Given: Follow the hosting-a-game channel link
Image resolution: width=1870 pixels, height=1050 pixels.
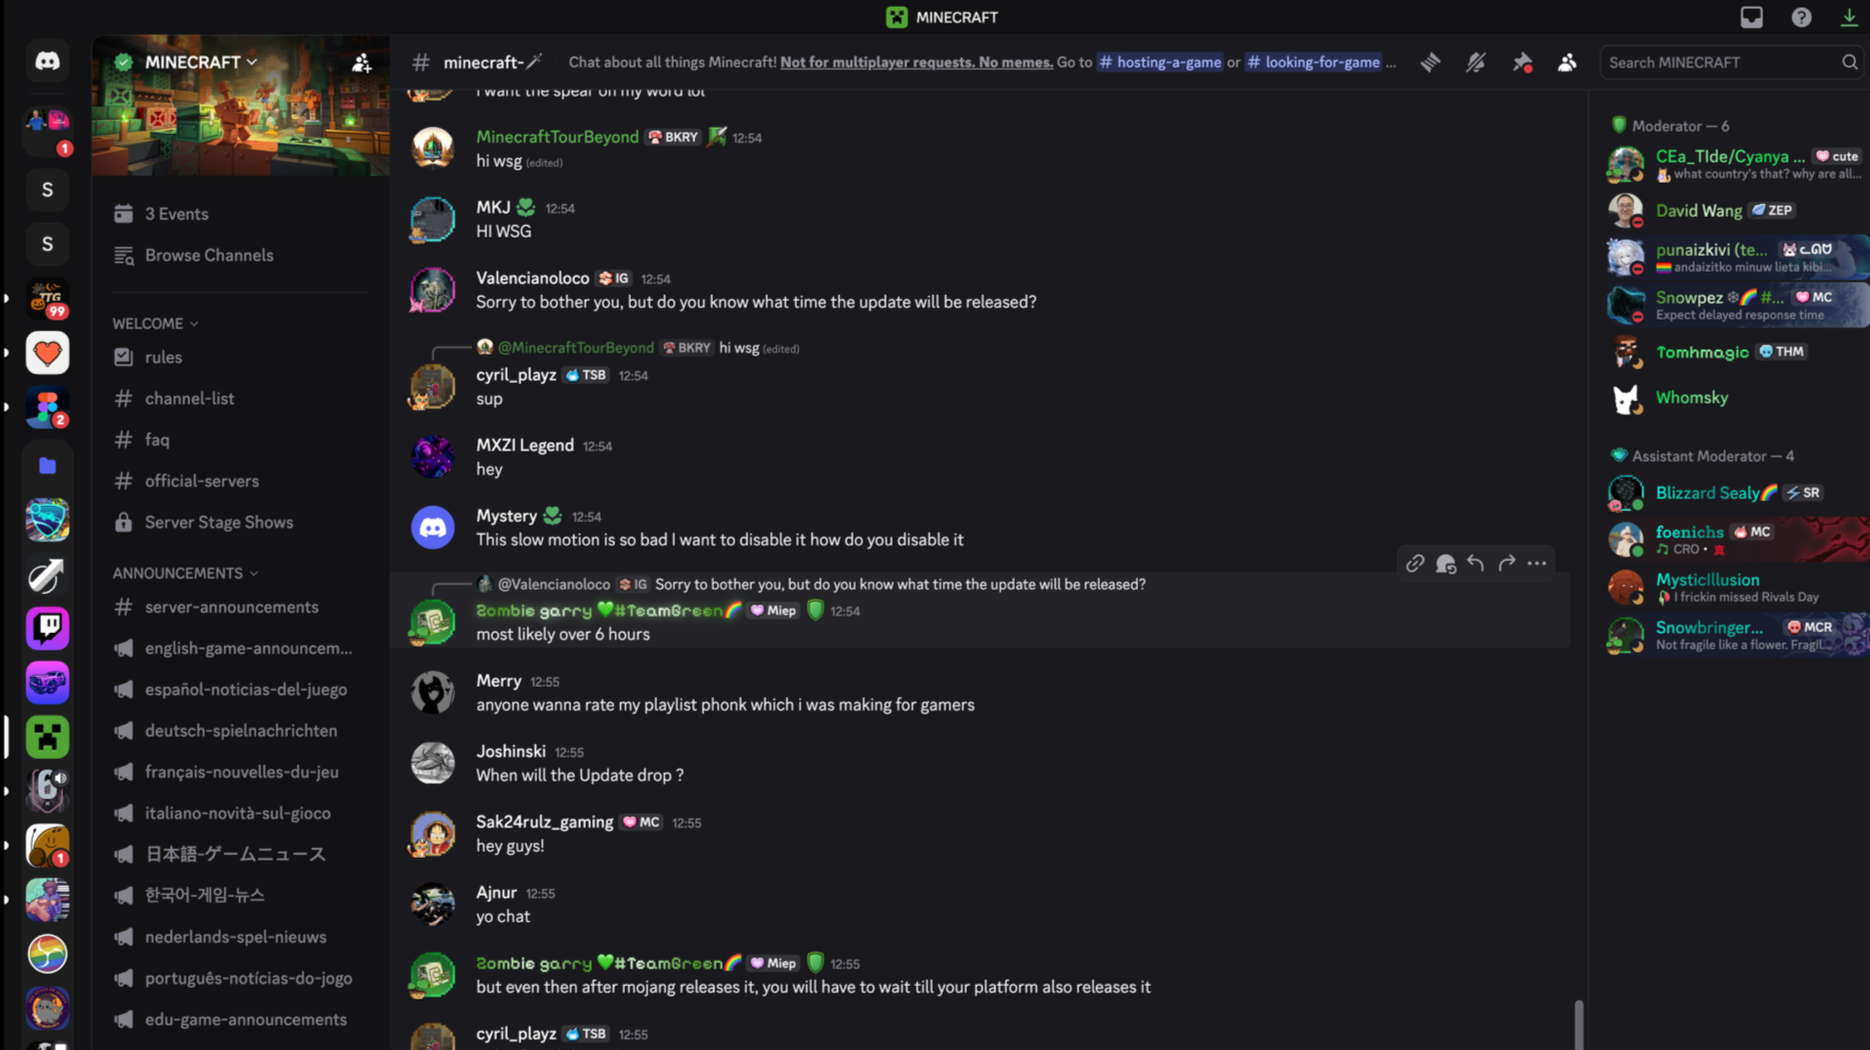Looking at the screenshot, I should tap(1160, 62).
